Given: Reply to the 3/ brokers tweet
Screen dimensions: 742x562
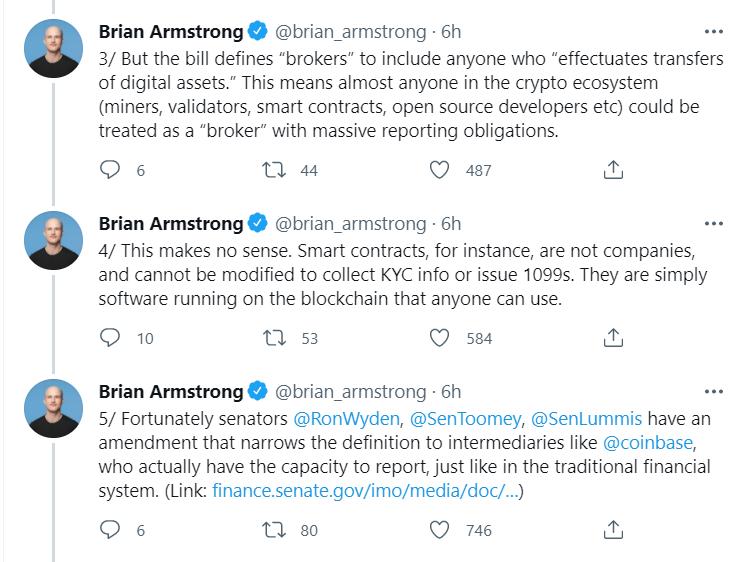Looking at the screenshot, I should click(110, 170).
